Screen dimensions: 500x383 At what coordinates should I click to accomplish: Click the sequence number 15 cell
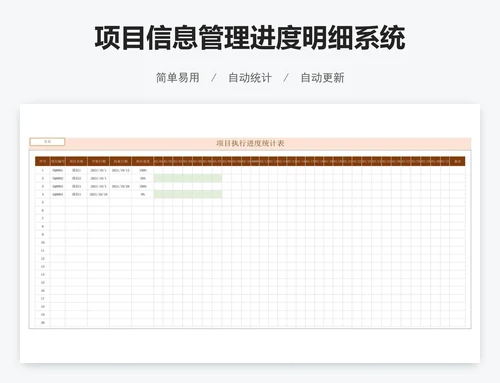coord(43,282)
